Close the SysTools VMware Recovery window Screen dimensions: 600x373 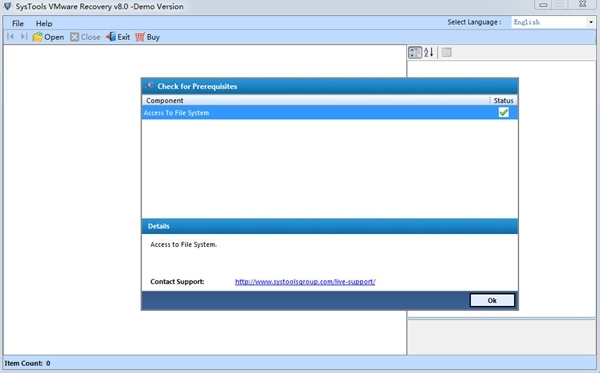click(x=582, y=4)
